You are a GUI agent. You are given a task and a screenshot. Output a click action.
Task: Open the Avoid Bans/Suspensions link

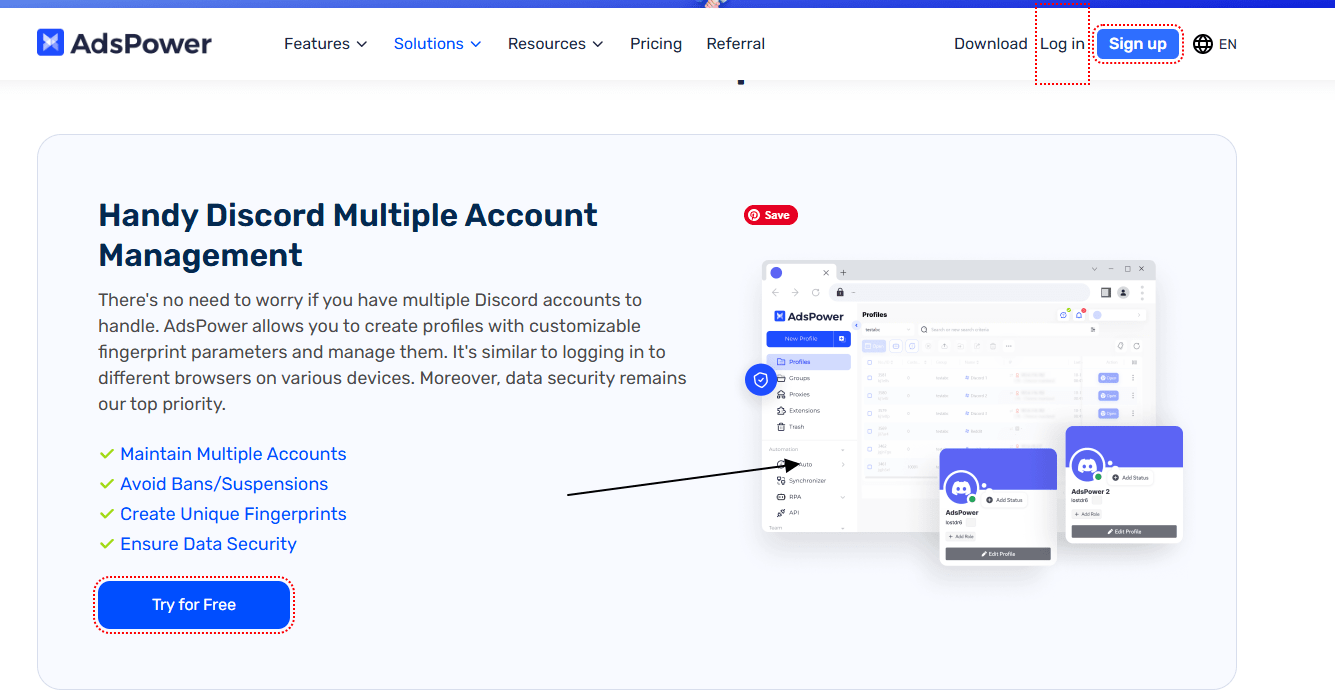tap(224, 484)
